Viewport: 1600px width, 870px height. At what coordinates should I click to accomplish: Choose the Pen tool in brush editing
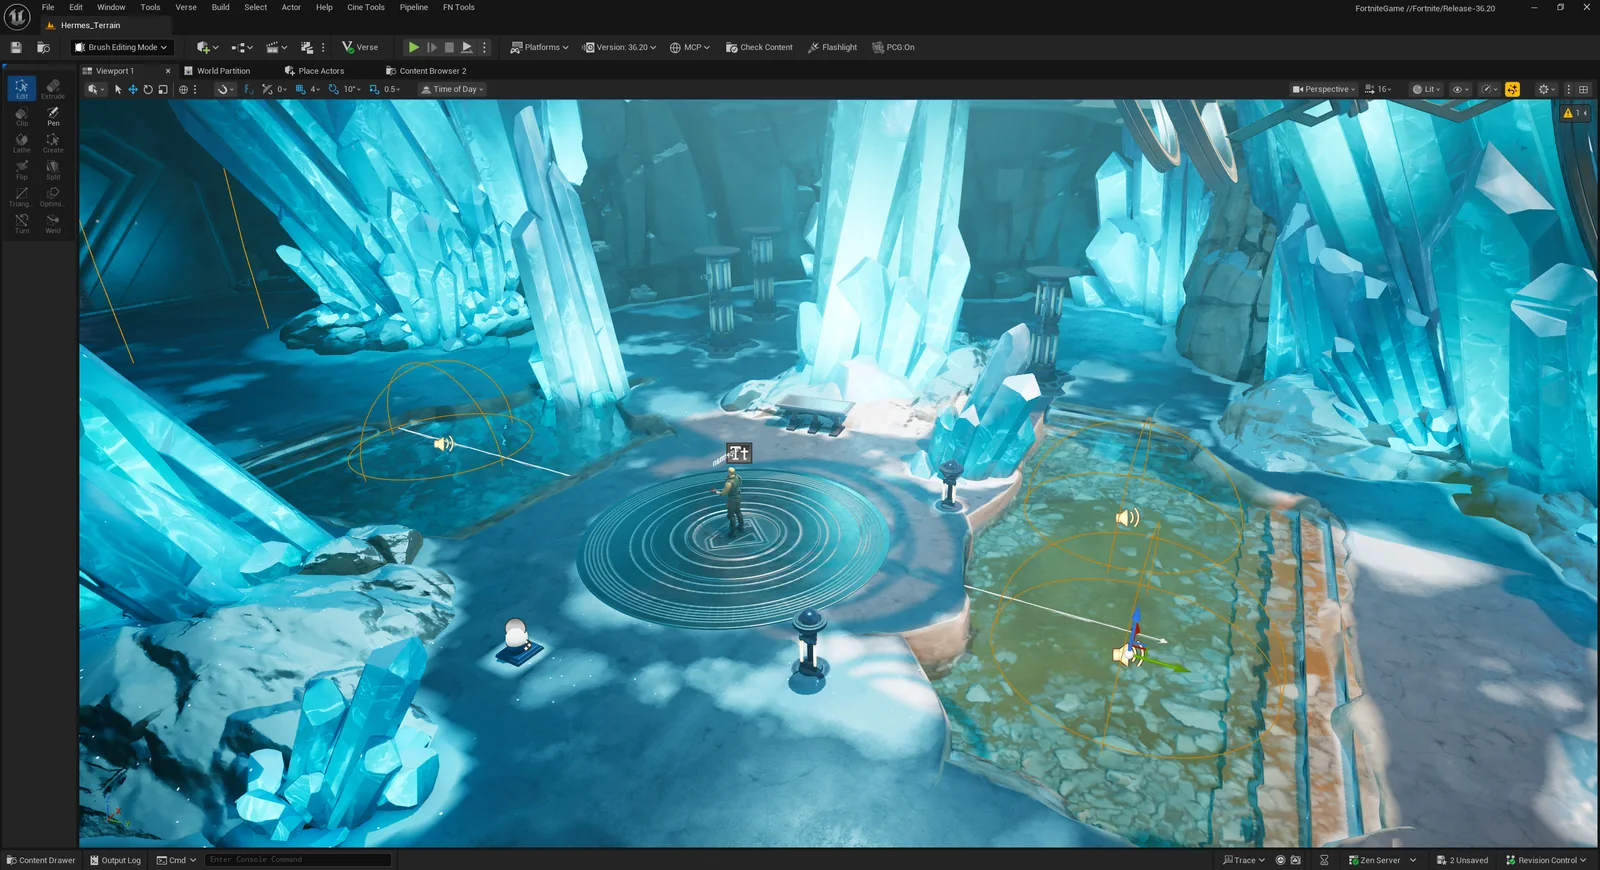(53, 116)
